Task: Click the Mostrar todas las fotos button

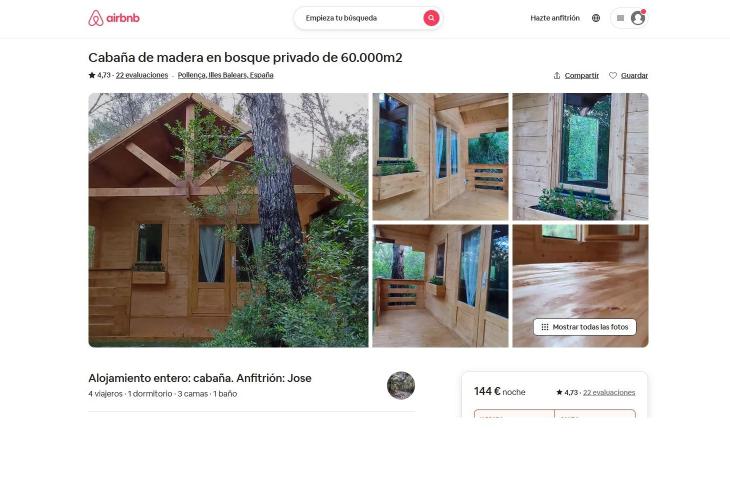Action: point(585,327)
